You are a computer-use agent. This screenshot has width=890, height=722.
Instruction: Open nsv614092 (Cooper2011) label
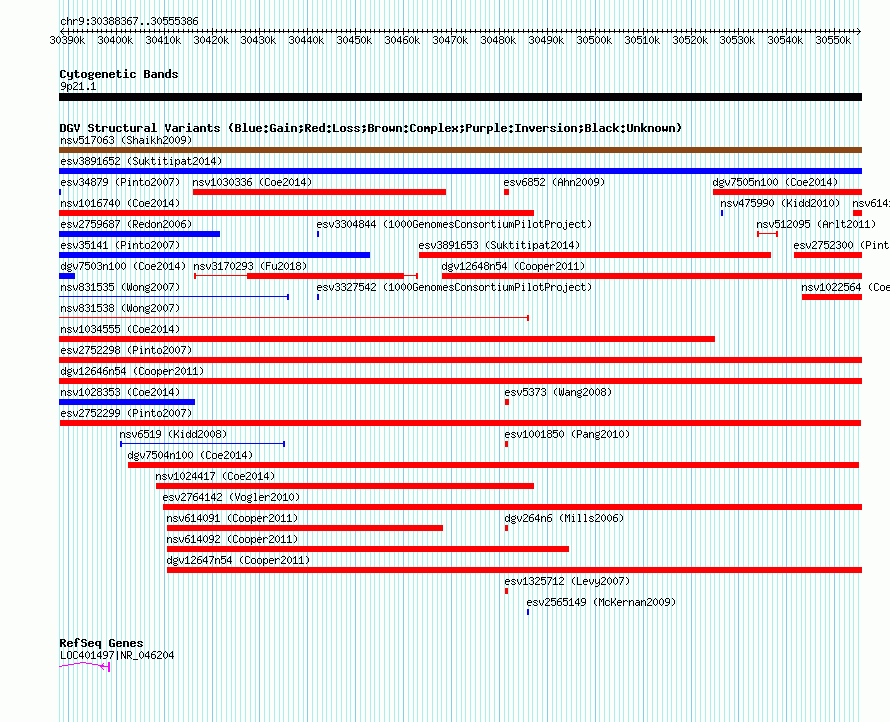click(232, 539)
